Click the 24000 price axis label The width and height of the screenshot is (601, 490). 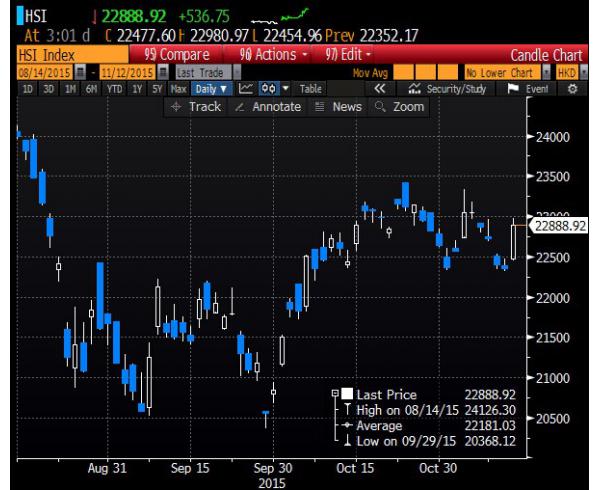553,137
